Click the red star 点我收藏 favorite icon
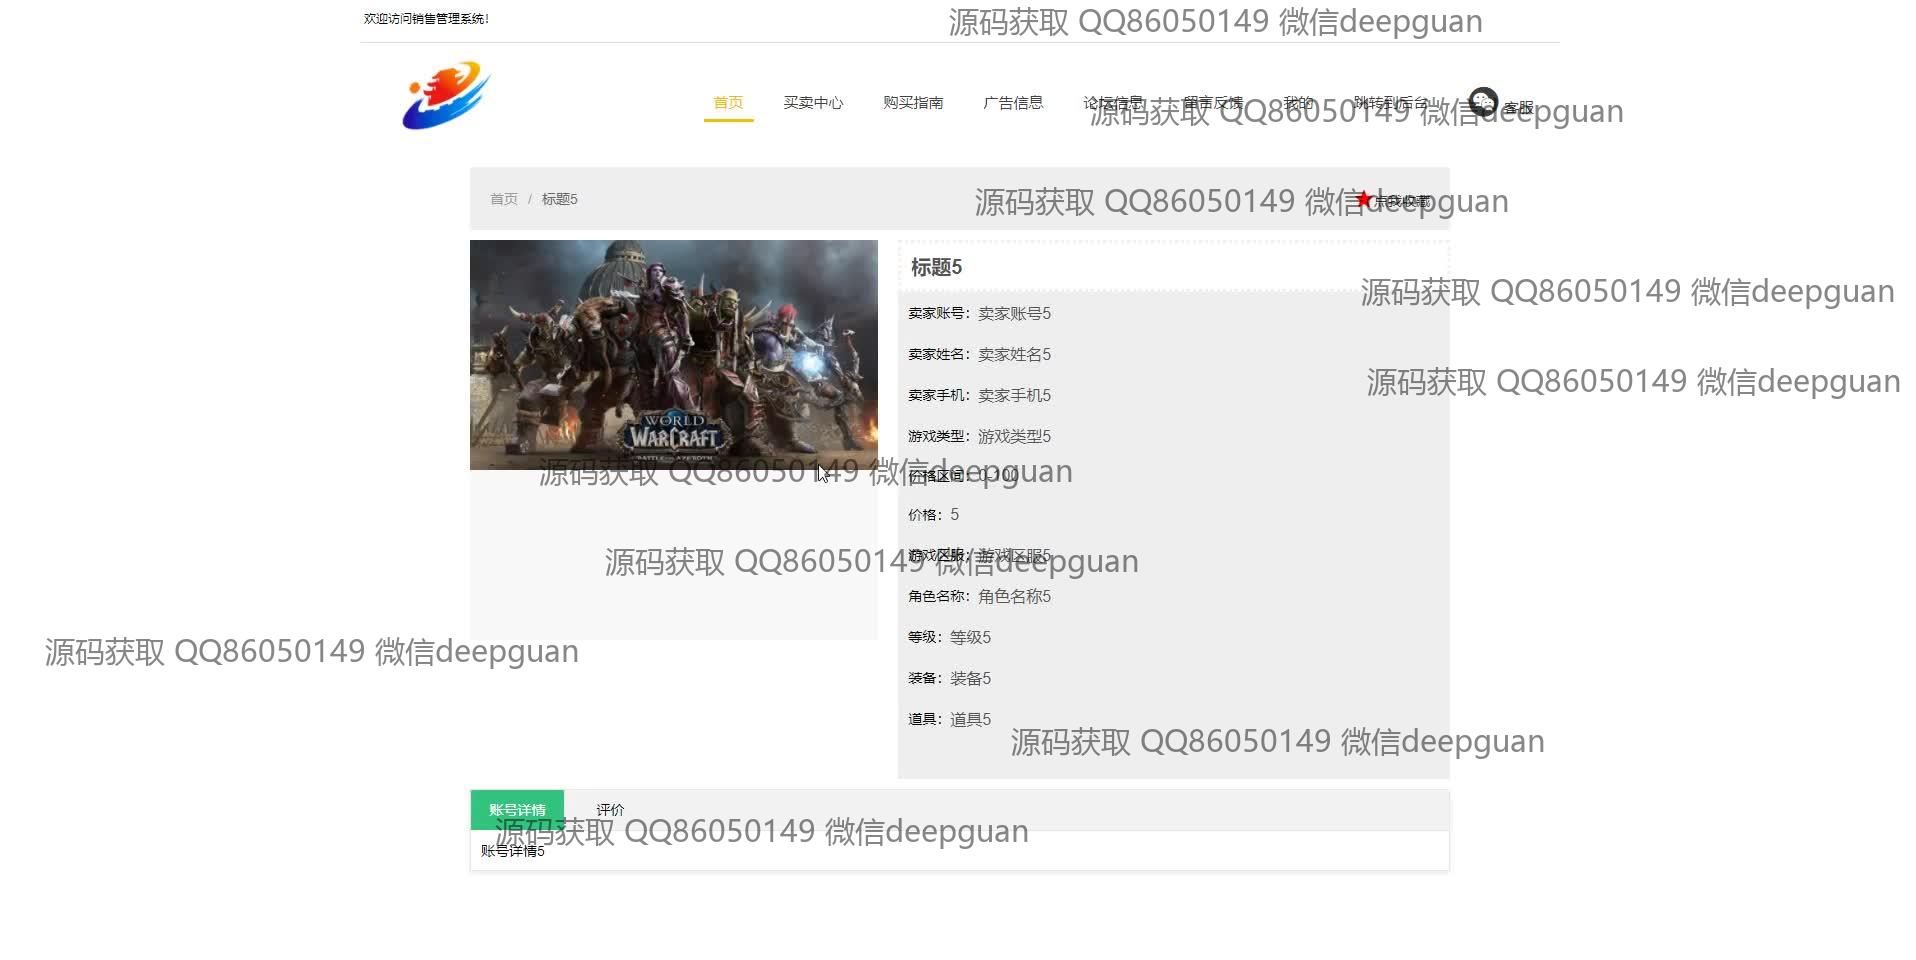Image resolution: width=1916 pixels, height=960 pixels. pyautogui.click(x=1364, y=200)
